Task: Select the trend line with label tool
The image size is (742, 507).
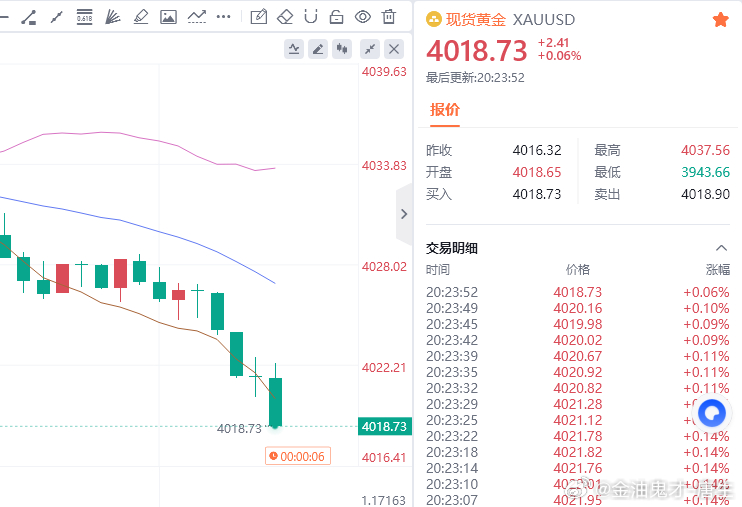Action: click(29, 17)
